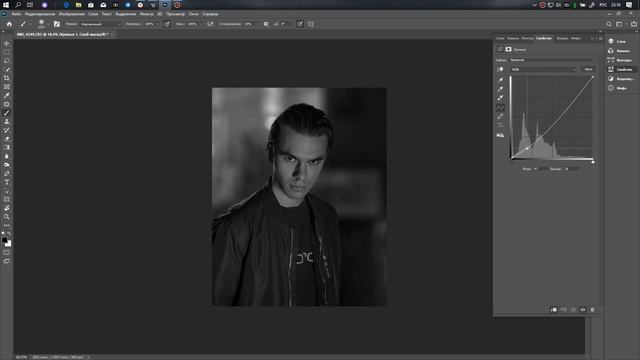Open the flow percentage dropdown

[200, 24]
